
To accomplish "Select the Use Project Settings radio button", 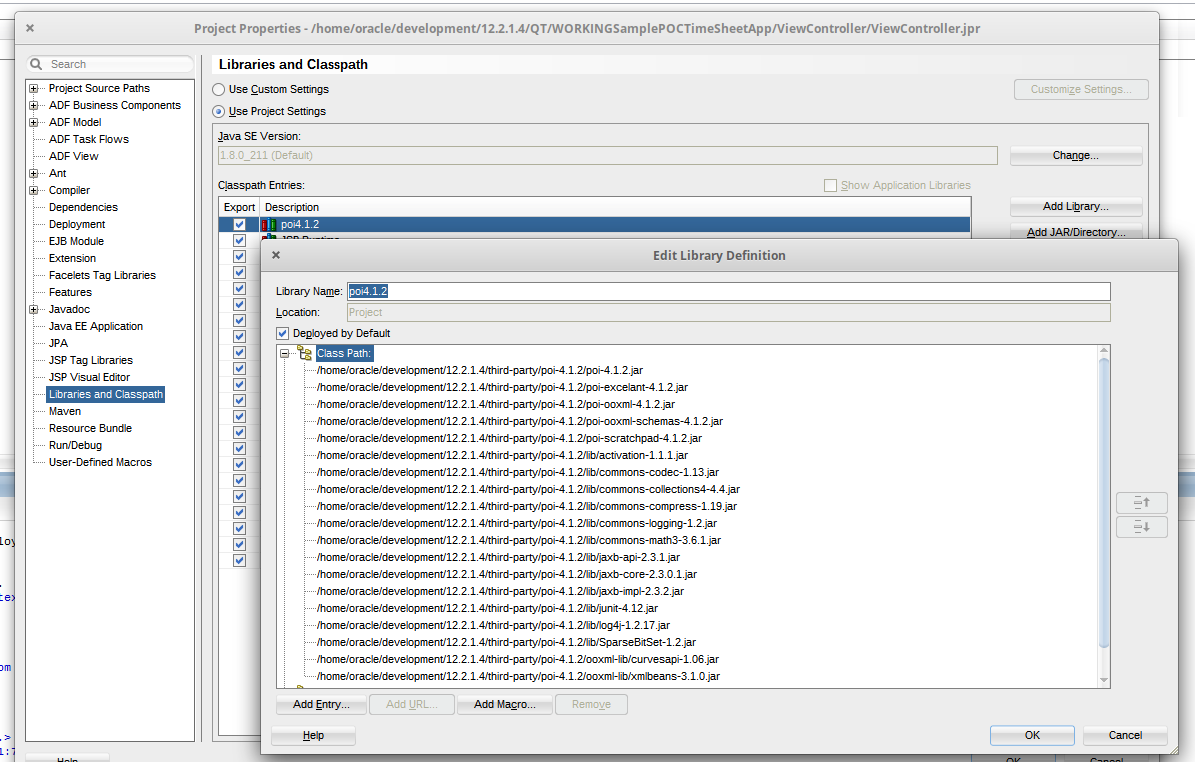I will point(219,111).
